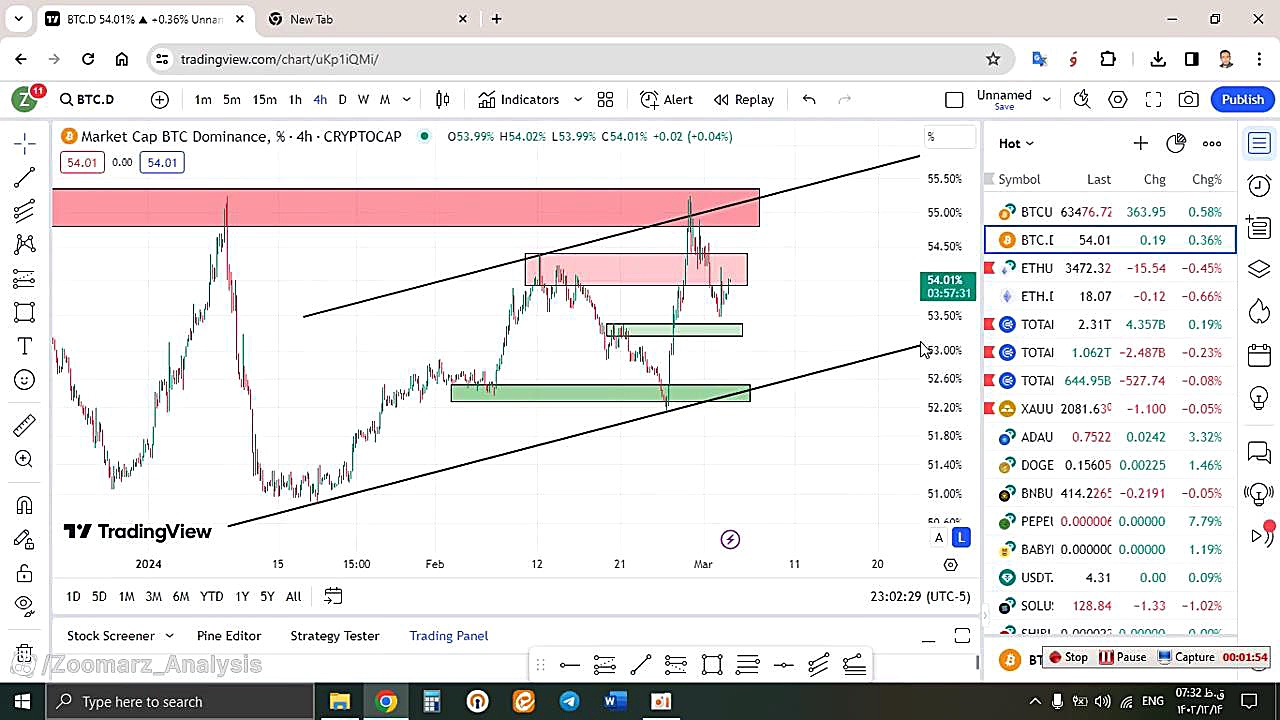Lock all drawing tools
The width and height of the screenshot is (1280, 720).
coord(24,572)
